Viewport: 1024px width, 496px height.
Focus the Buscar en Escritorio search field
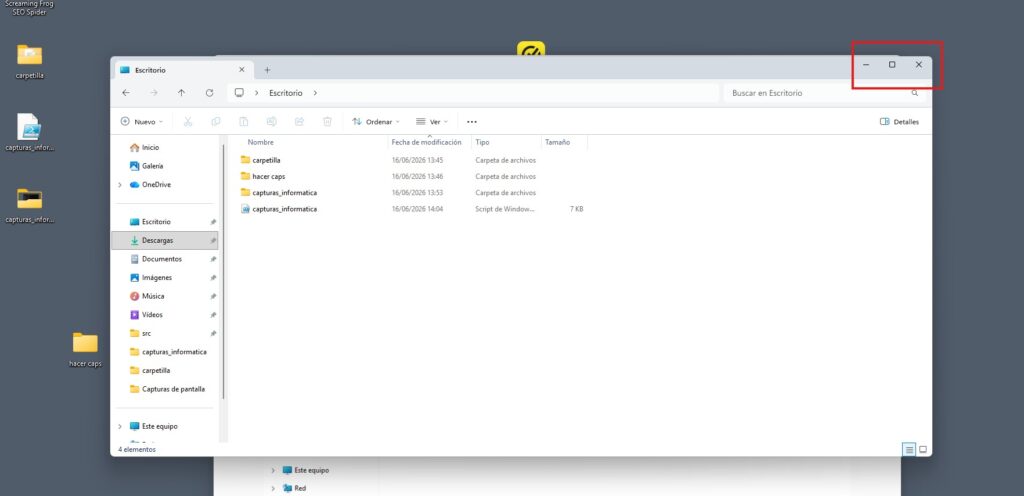point(825,93)
